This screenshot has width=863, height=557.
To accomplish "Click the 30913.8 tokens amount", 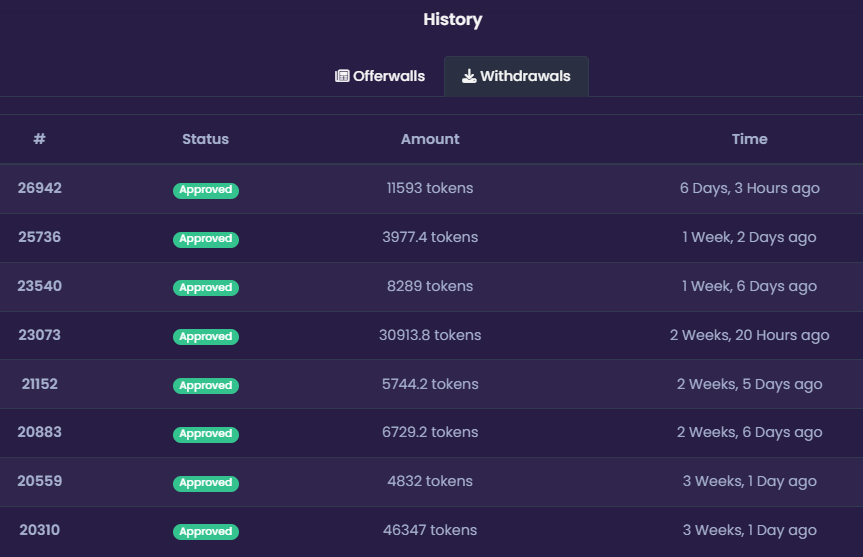I will click(430, 335).
